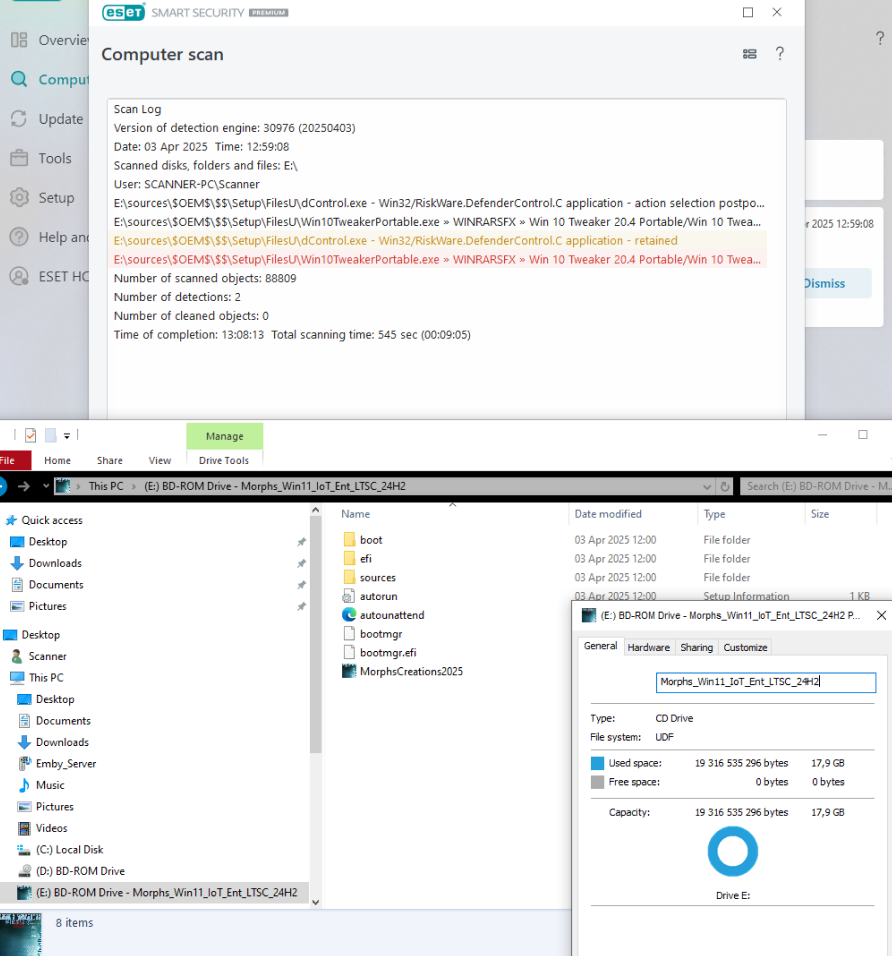Select the autounattend Edge file icon

click(349, 615)
